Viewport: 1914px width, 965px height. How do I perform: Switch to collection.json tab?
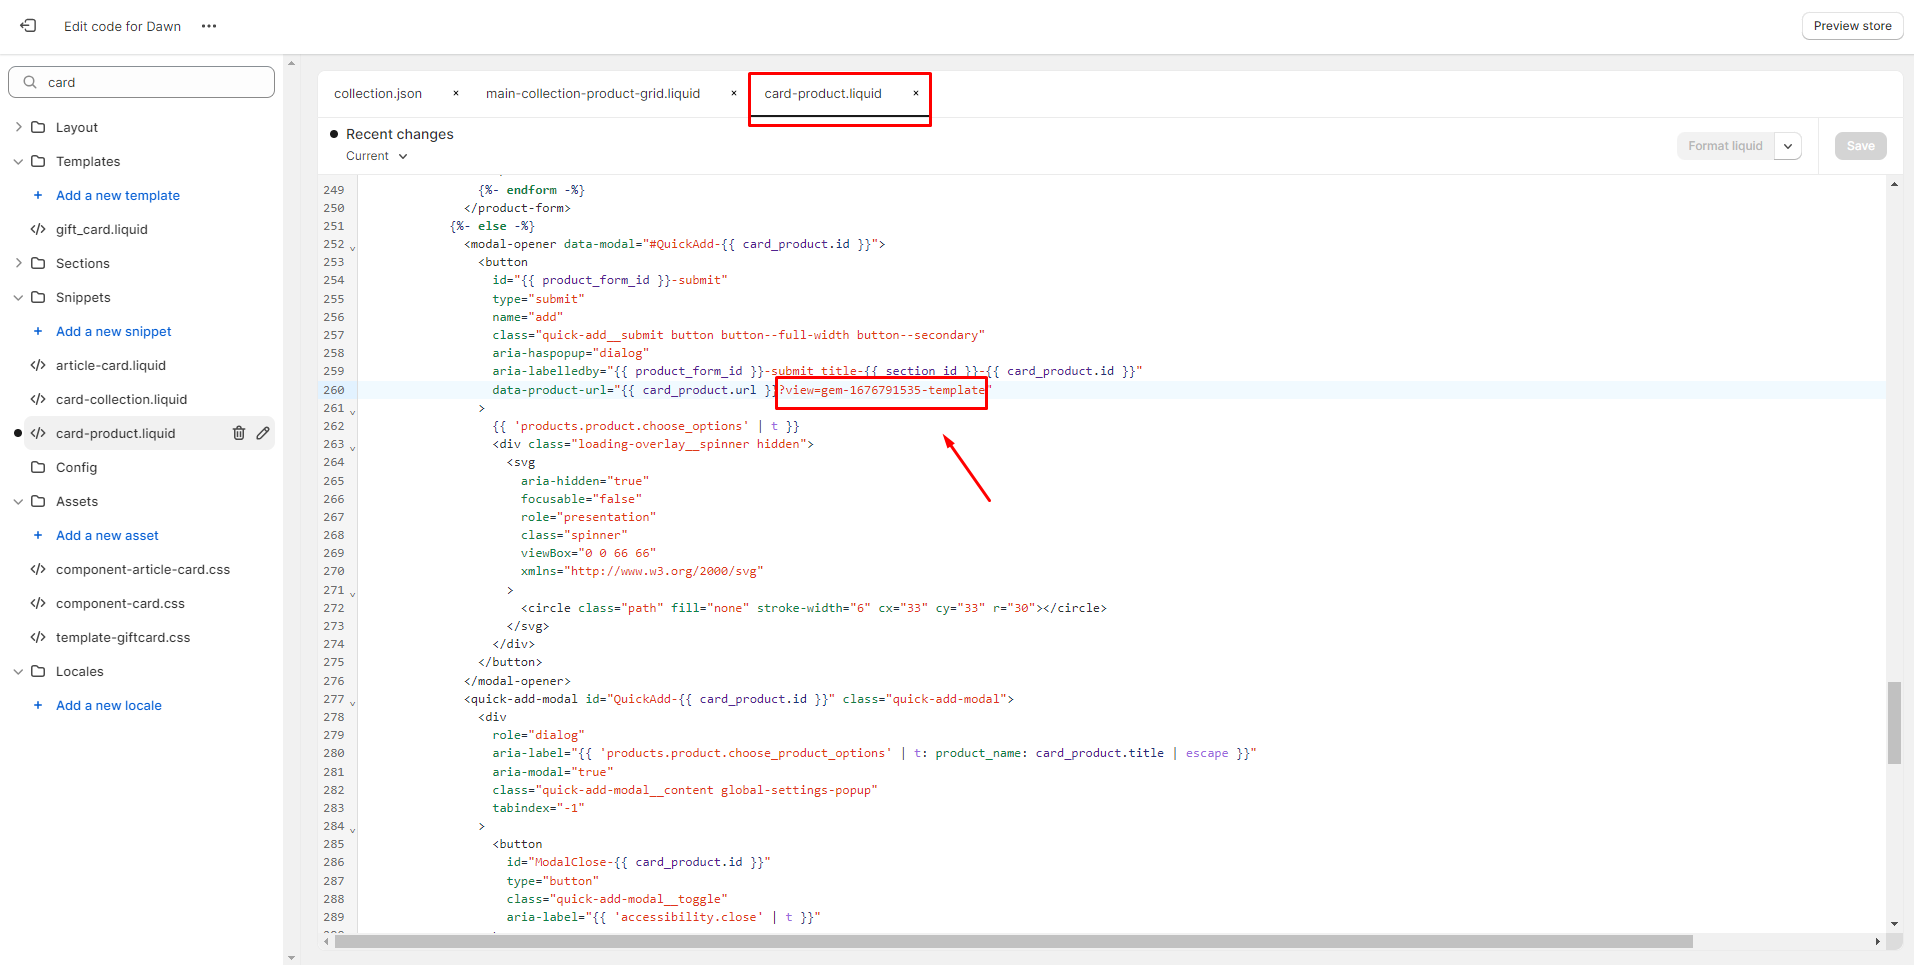coord(378,93)
